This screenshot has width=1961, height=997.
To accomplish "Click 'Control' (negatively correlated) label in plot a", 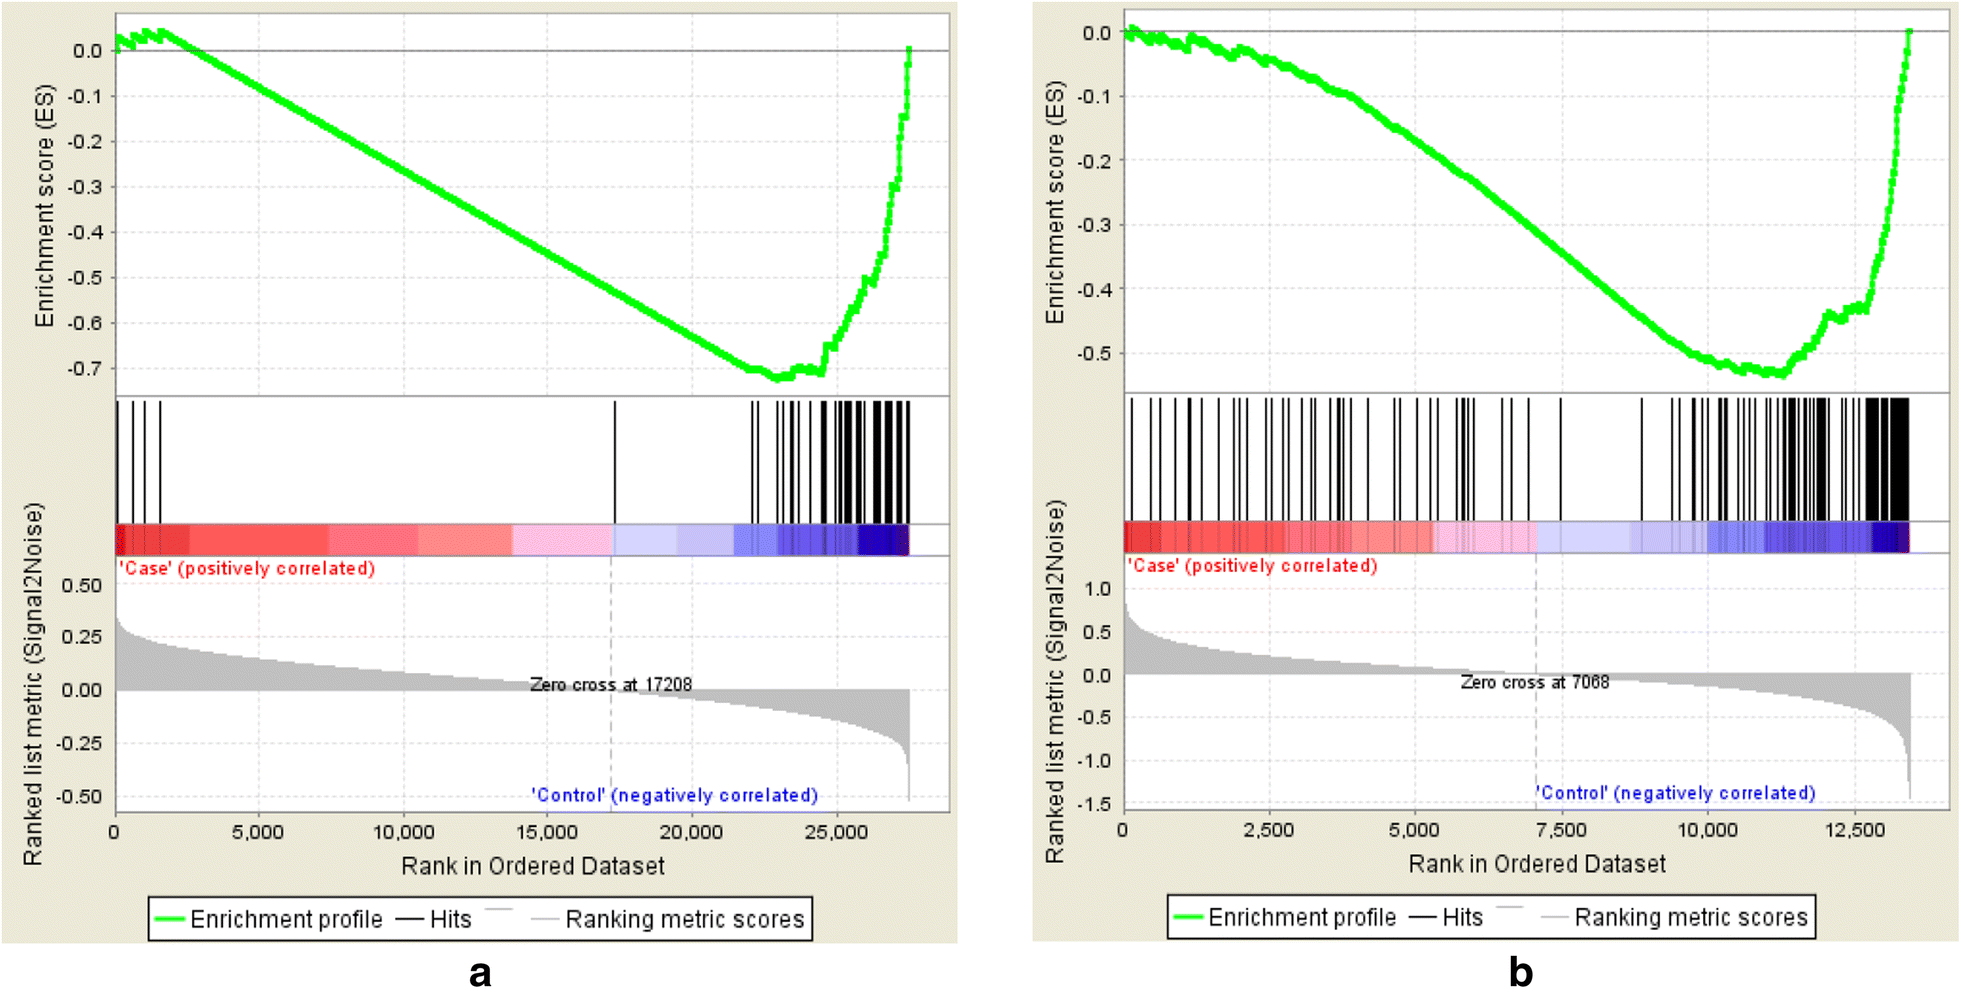I will (674, 795).
